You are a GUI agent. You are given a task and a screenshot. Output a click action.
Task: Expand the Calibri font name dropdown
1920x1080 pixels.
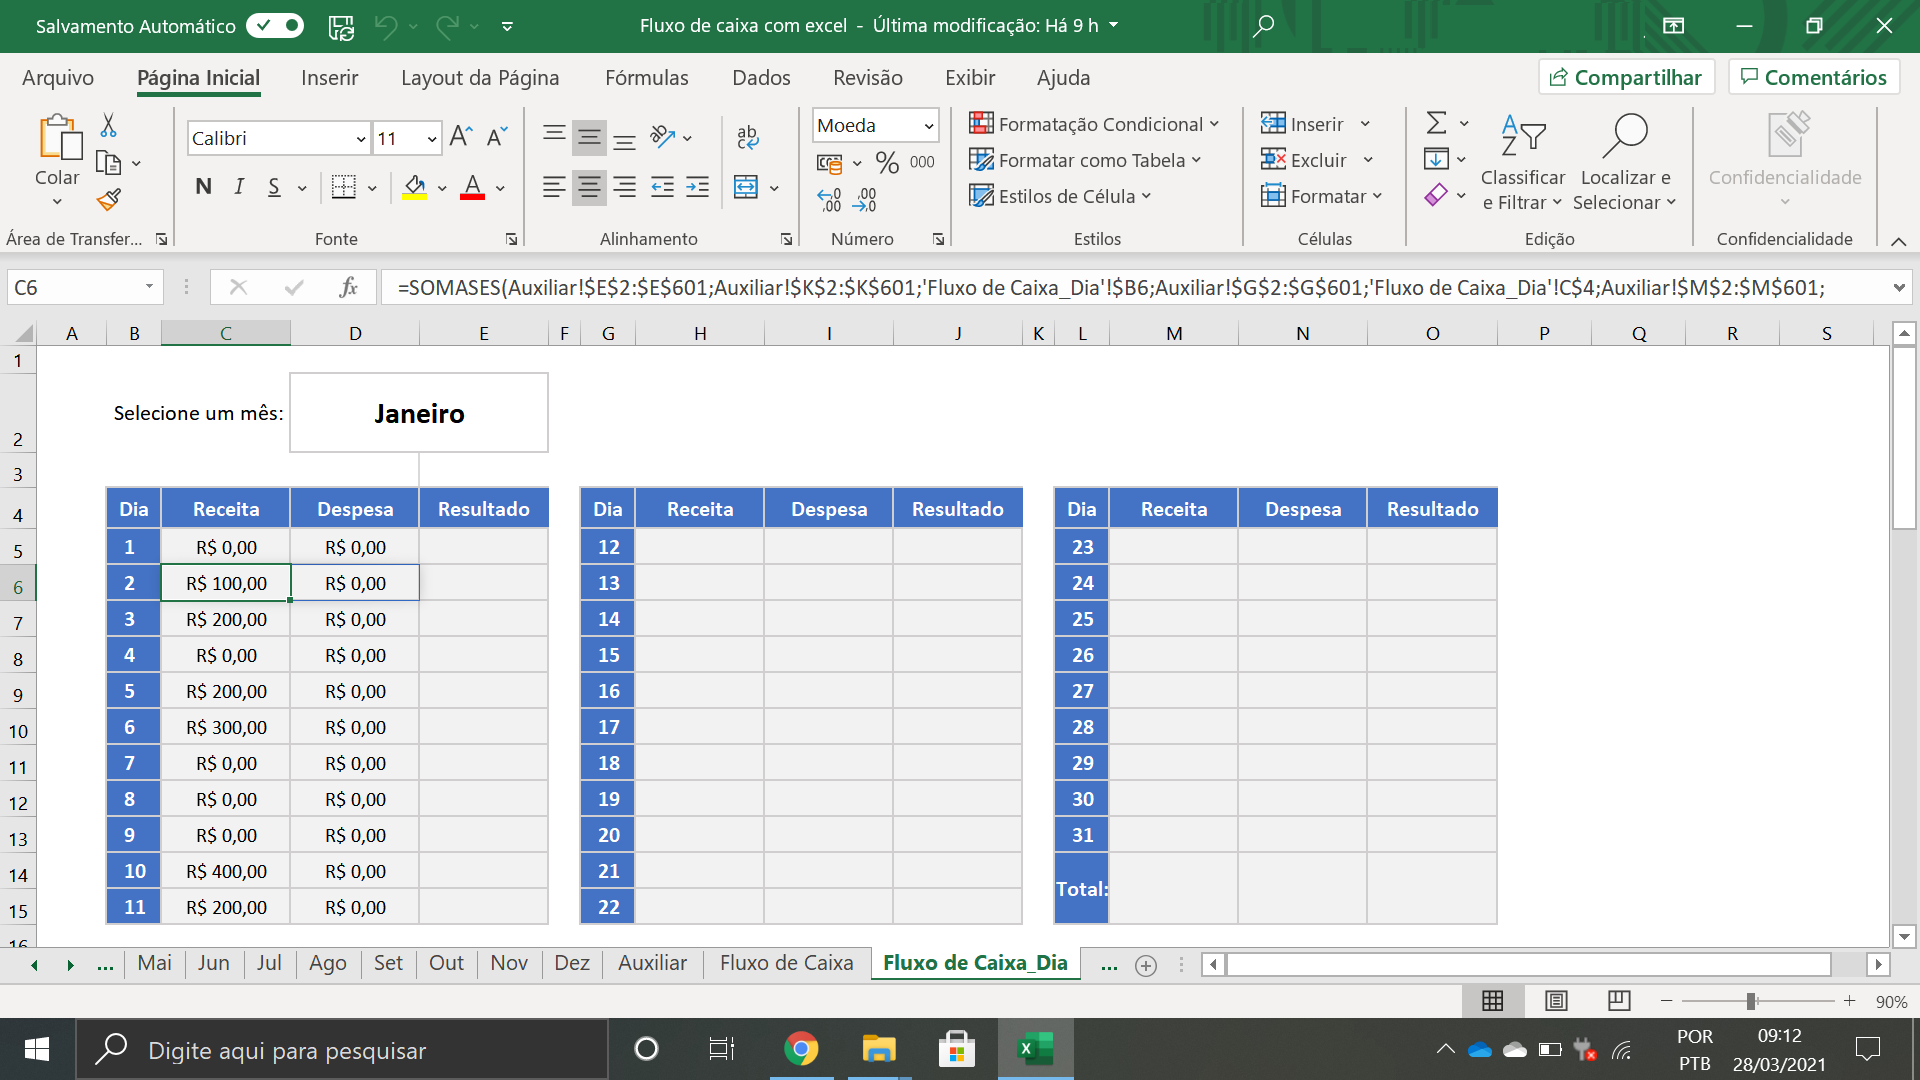point(361,139)
